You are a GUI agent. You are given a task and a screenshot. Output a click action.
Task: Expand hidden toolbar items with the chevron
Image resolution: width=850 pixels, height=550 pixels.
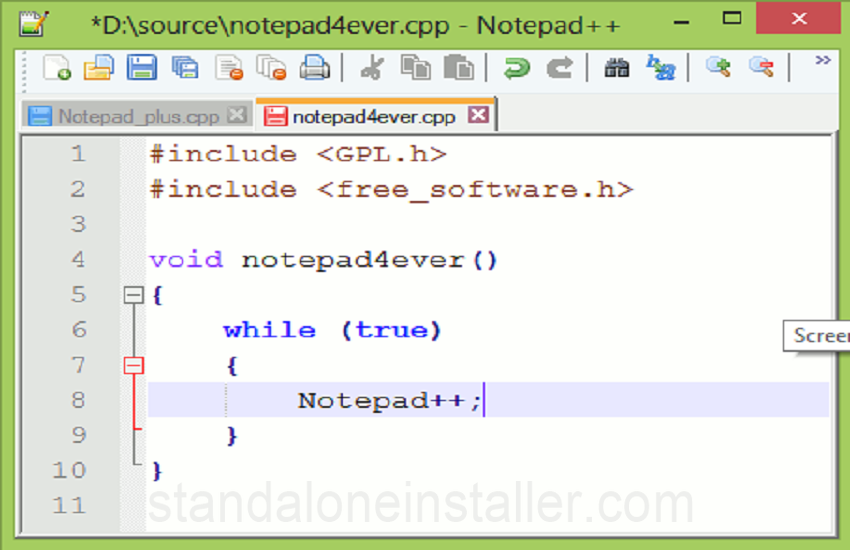click(823, 60)
